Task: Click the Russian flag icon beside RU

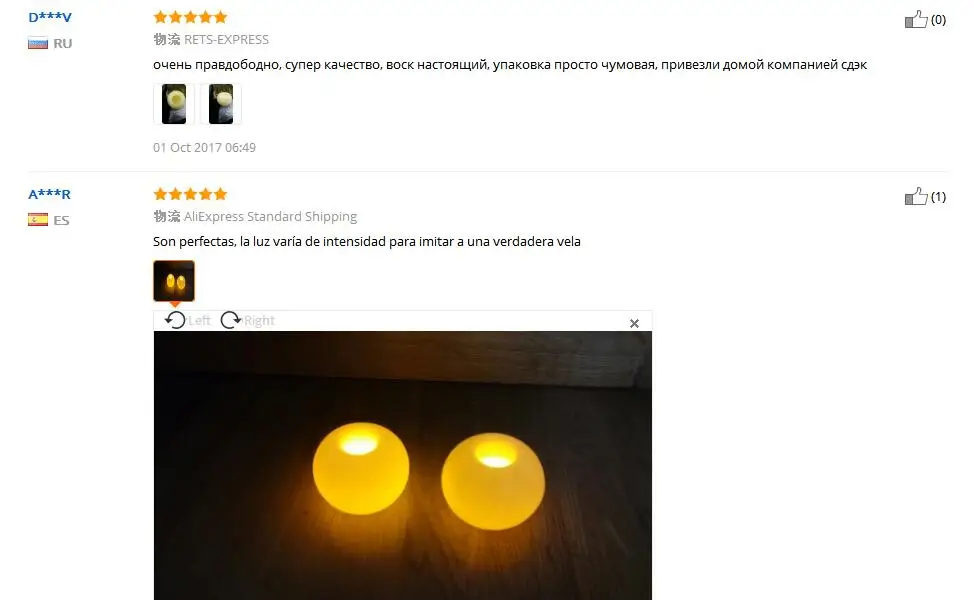Action: pos(38,43)
